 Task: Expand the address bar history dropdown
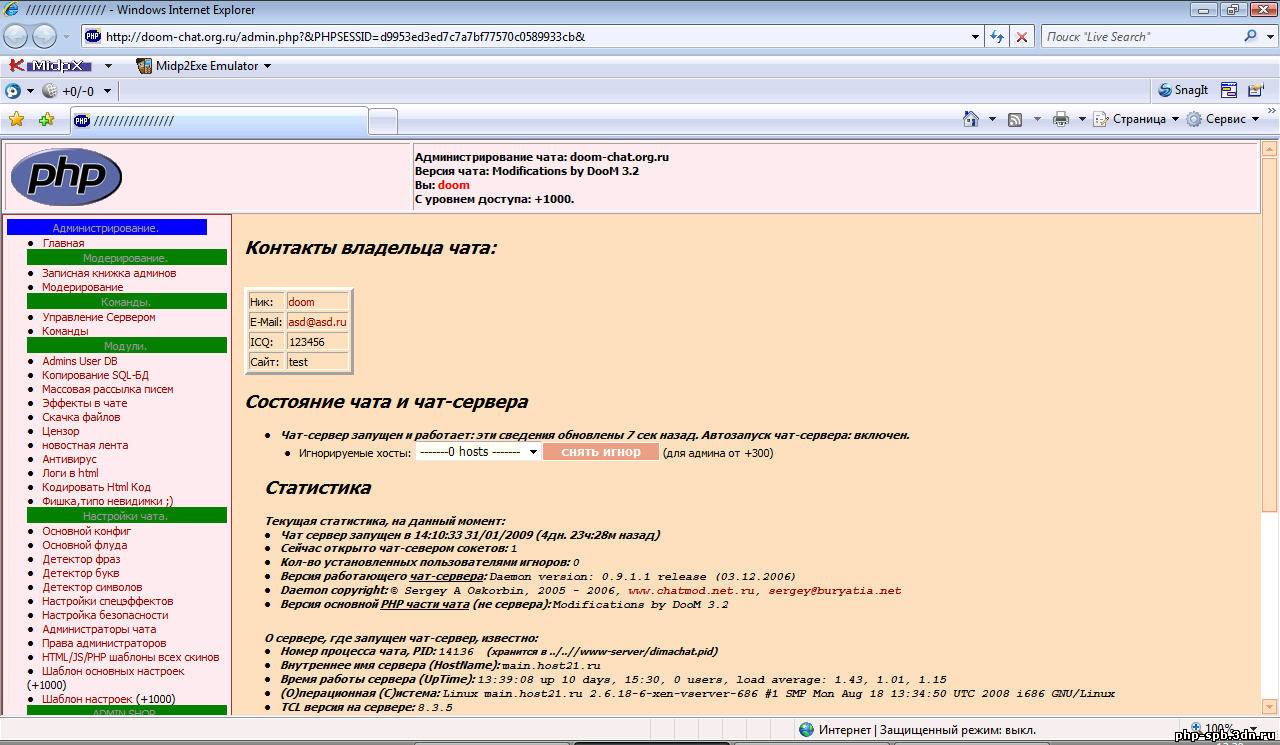click(x=976, y=37)
